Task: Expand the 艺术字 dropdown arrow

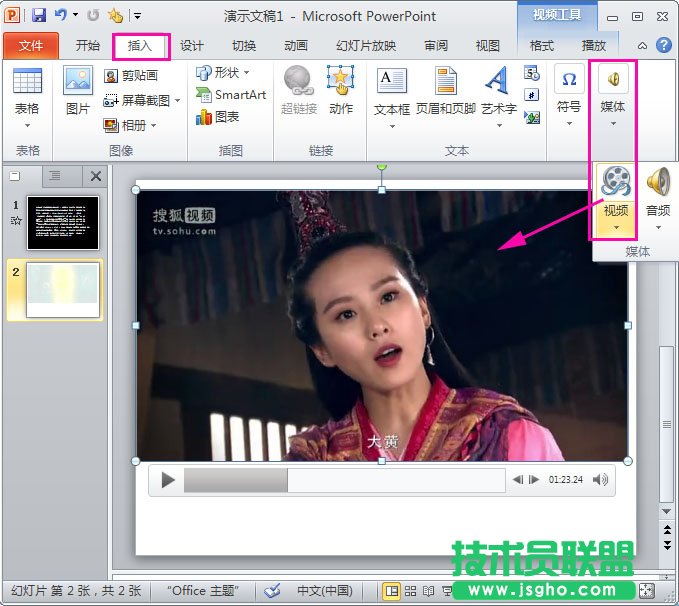Action: click(499, 126)
